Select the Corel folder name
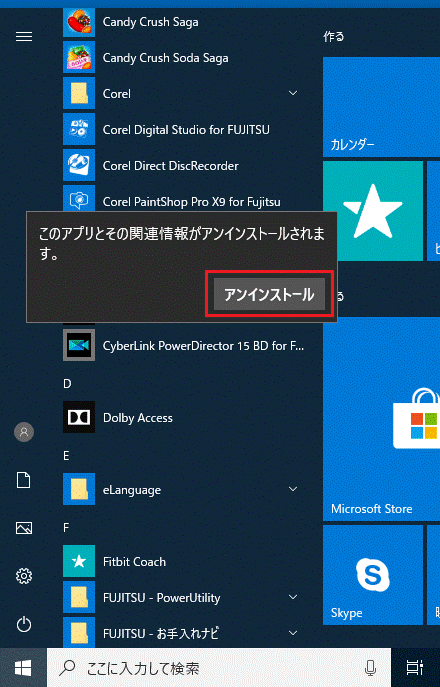The height and width of the screenshot is (687, 440). pyautogui.click(x=117, y=94)
